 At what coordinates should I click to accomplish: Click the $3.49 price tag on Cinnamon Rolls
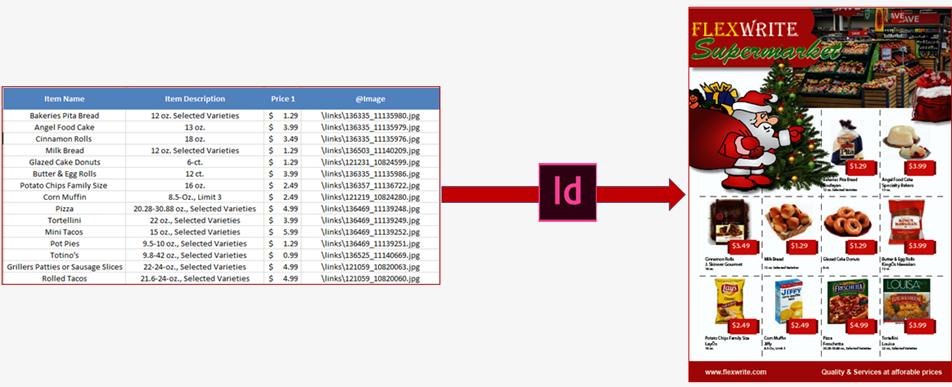[741, 245]
